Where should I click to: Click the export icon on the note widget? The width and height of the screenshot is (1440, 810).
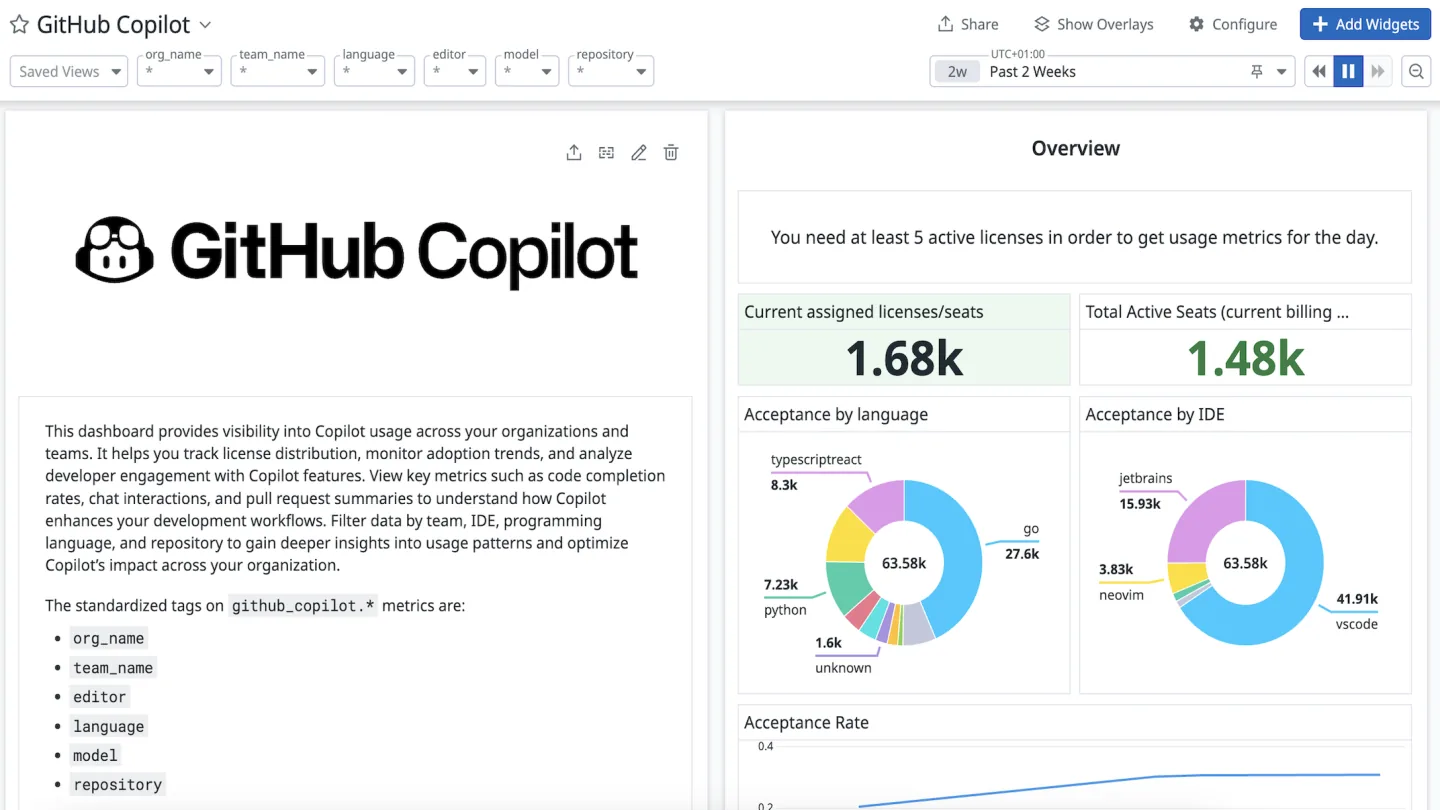point(574,152)
